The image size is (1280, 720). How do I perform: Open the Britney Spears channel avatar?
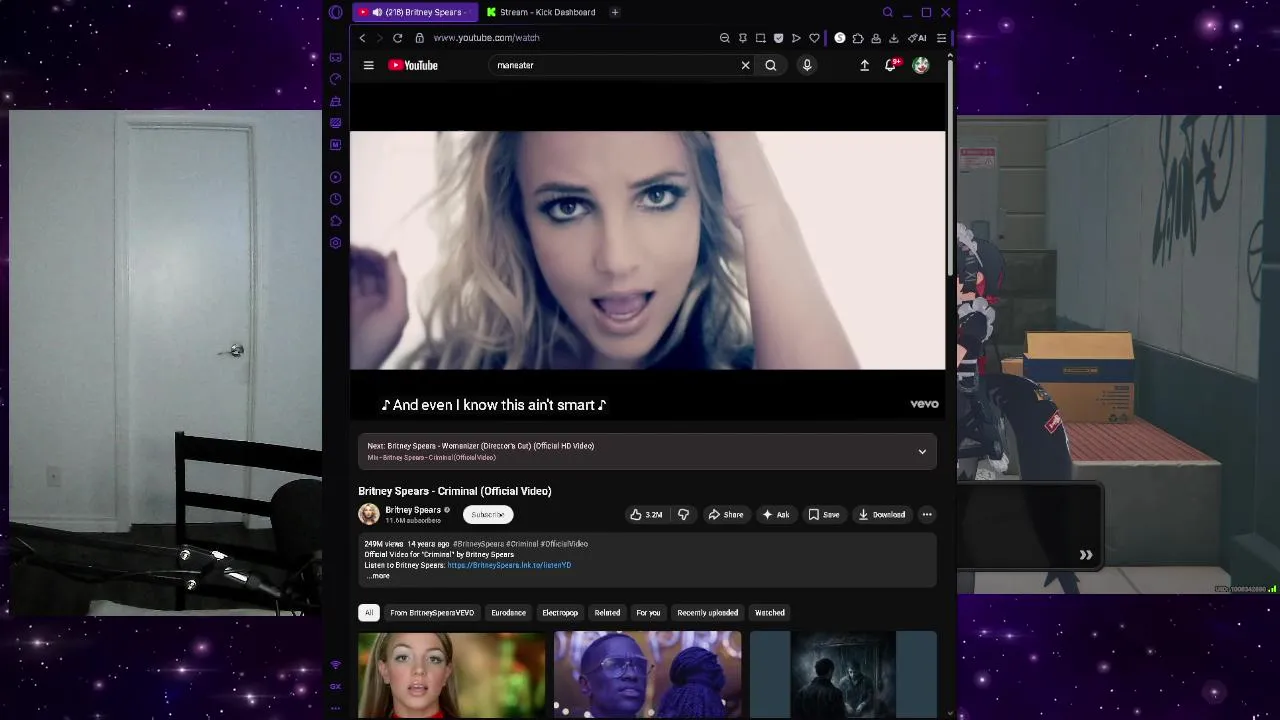click(x=369, y=514)
